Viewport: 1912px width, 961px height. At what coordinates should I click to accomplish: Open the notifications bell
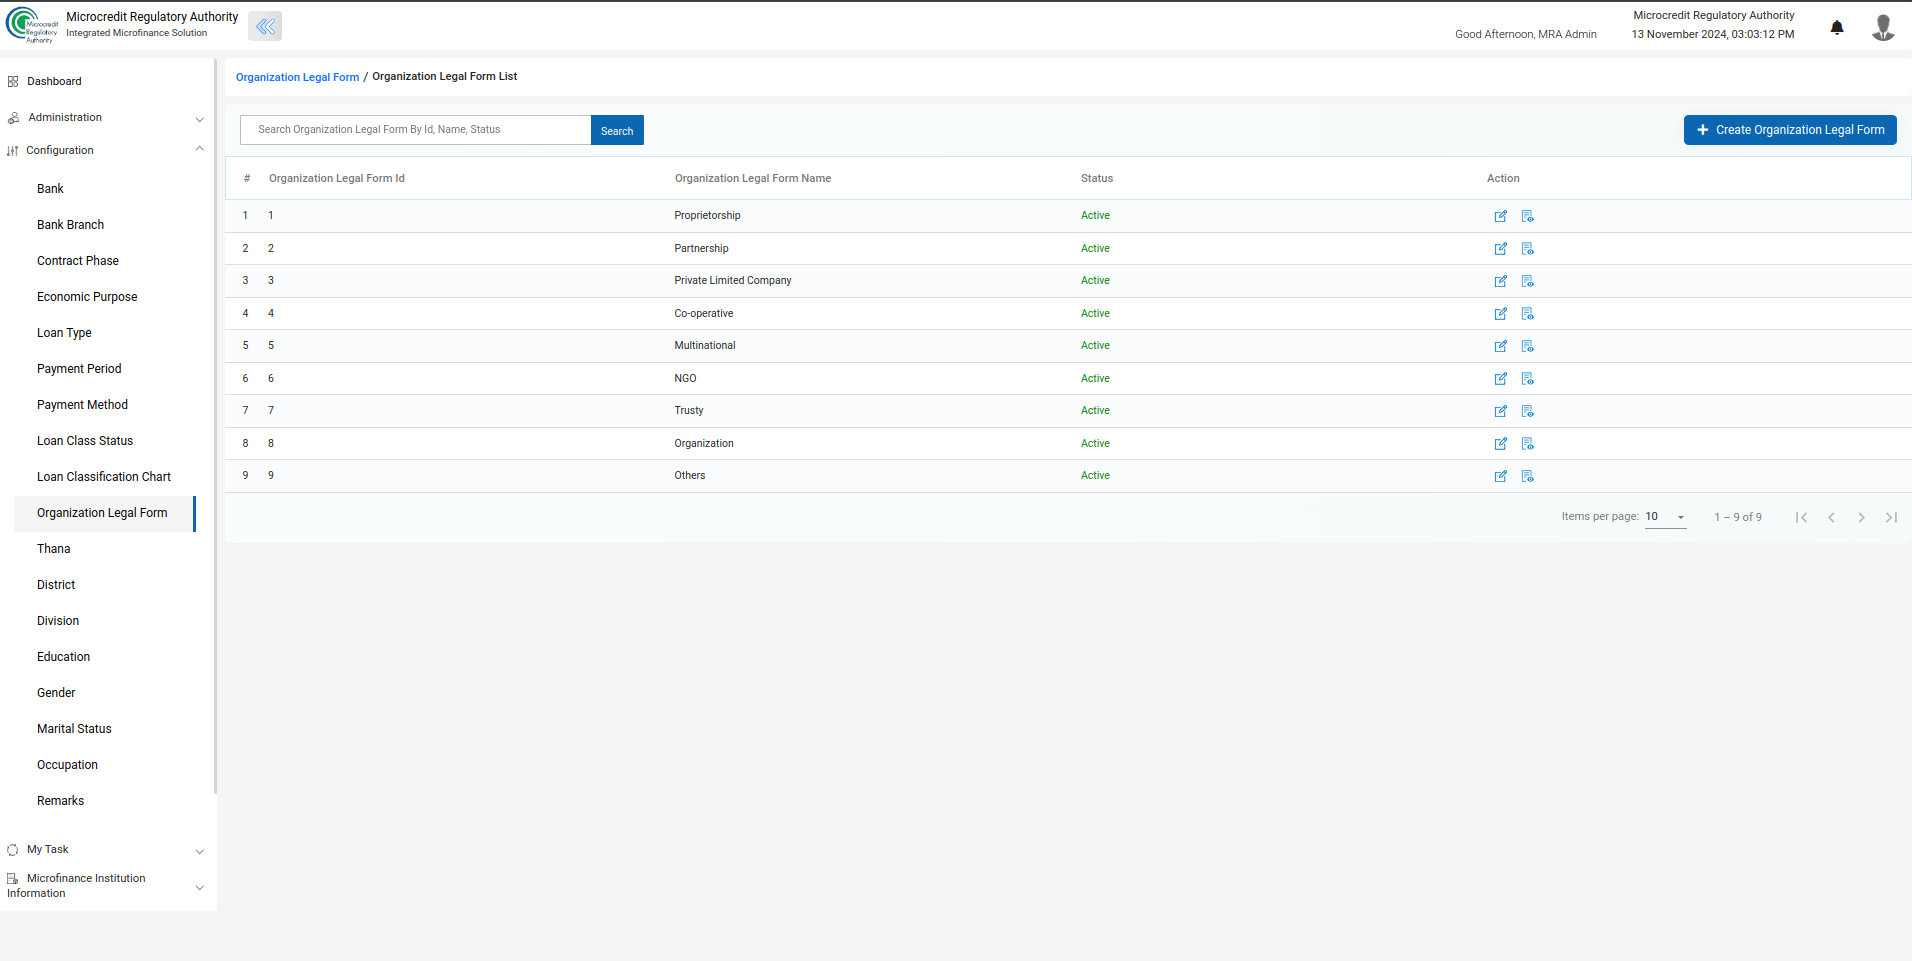point(1837,27)
